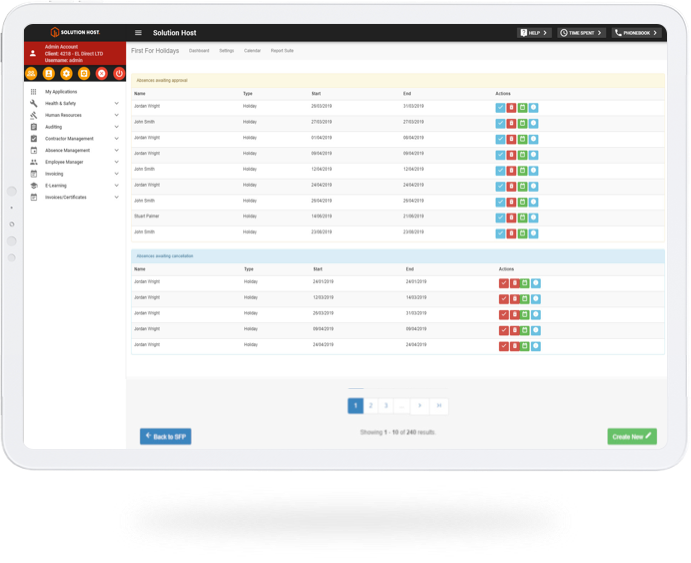Click red delete icon for Stuart Palmer's absence
This screenshot has width=691, height=563.
tap(511, 218)
